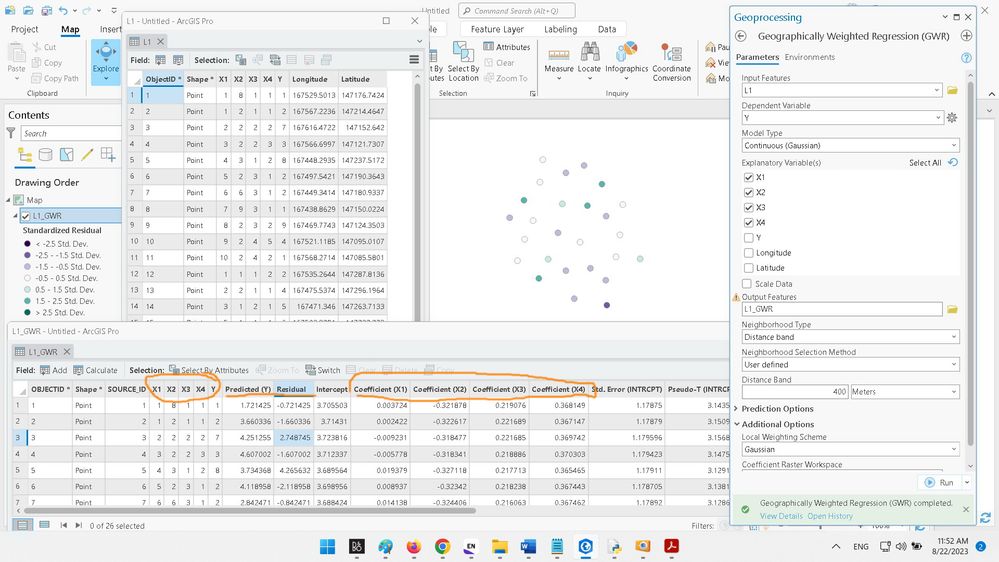
Task: Add the GWR tool to favorites with plus icon
Action: pyautogui.click(x=967, y=36)
